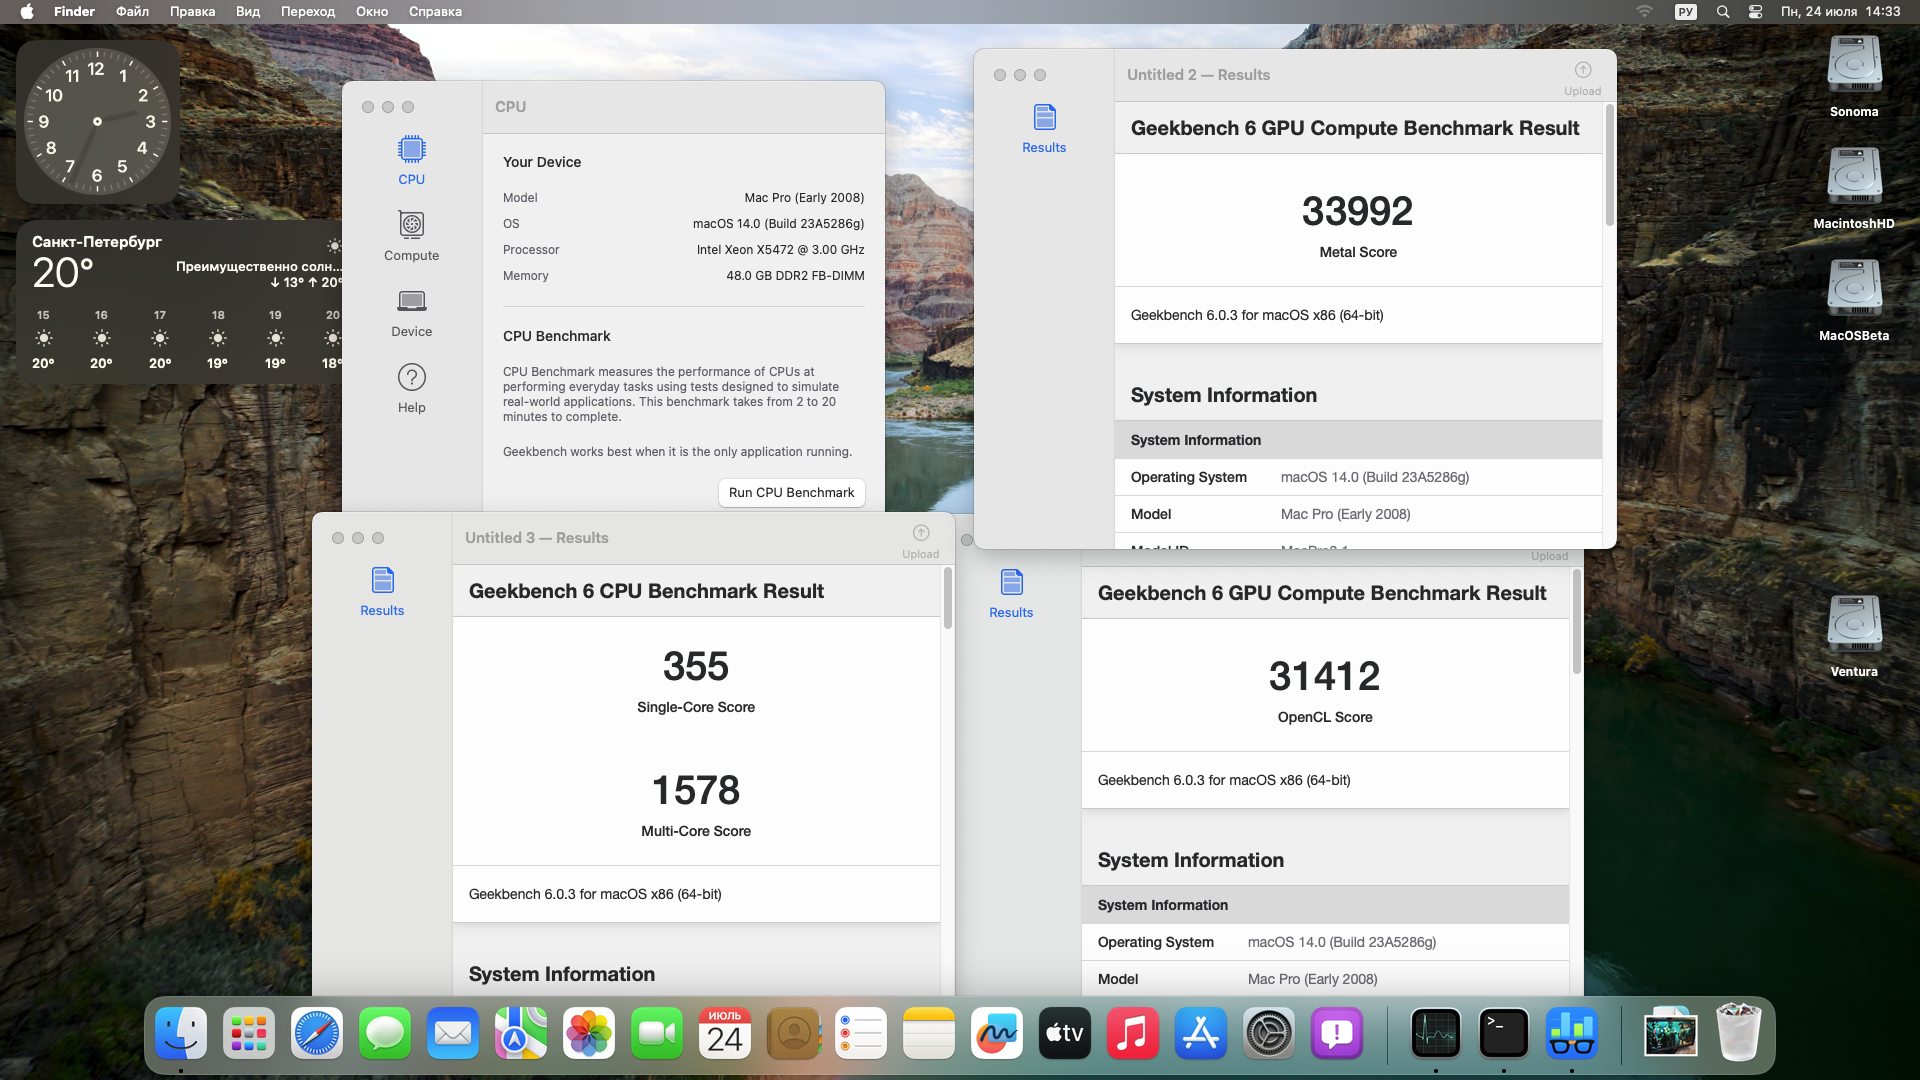
Task: Open System Settings from the Dock
Action: pyautogui.click(x=1269, y=1033)
